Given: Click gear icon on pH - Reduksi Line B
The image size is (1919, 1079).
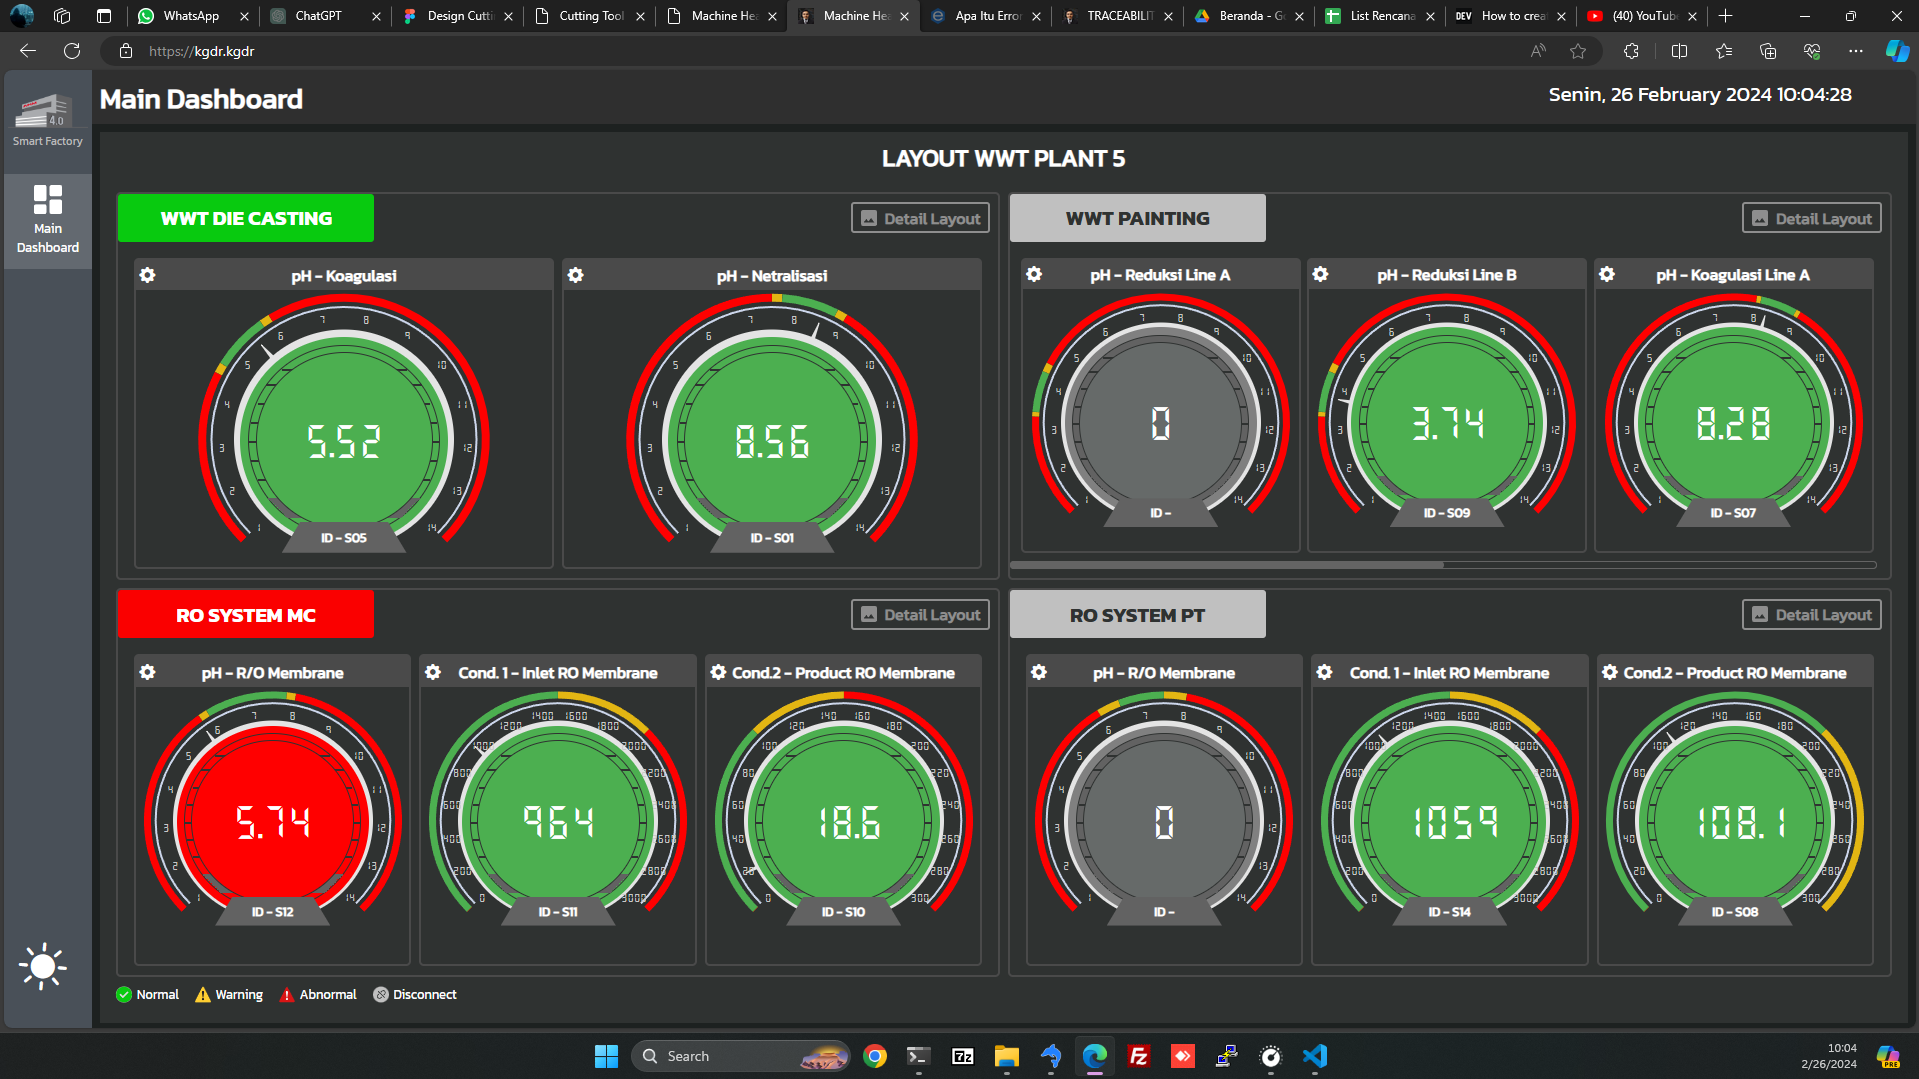Looking at the screenshot, I should click(1320, 274).
